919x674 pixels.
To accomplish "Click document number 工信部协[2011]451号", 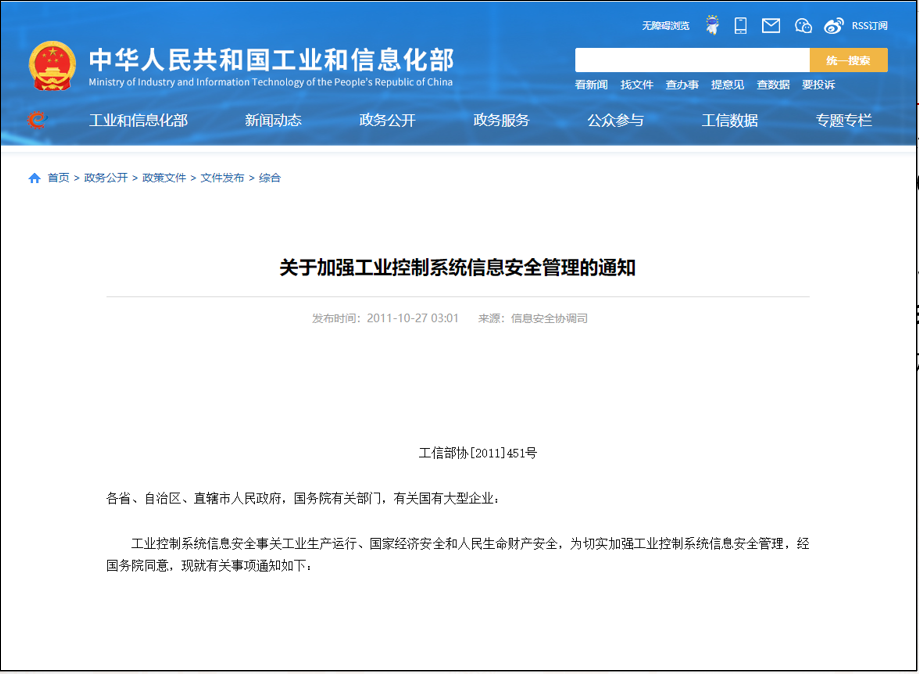I will click(478, 452).
